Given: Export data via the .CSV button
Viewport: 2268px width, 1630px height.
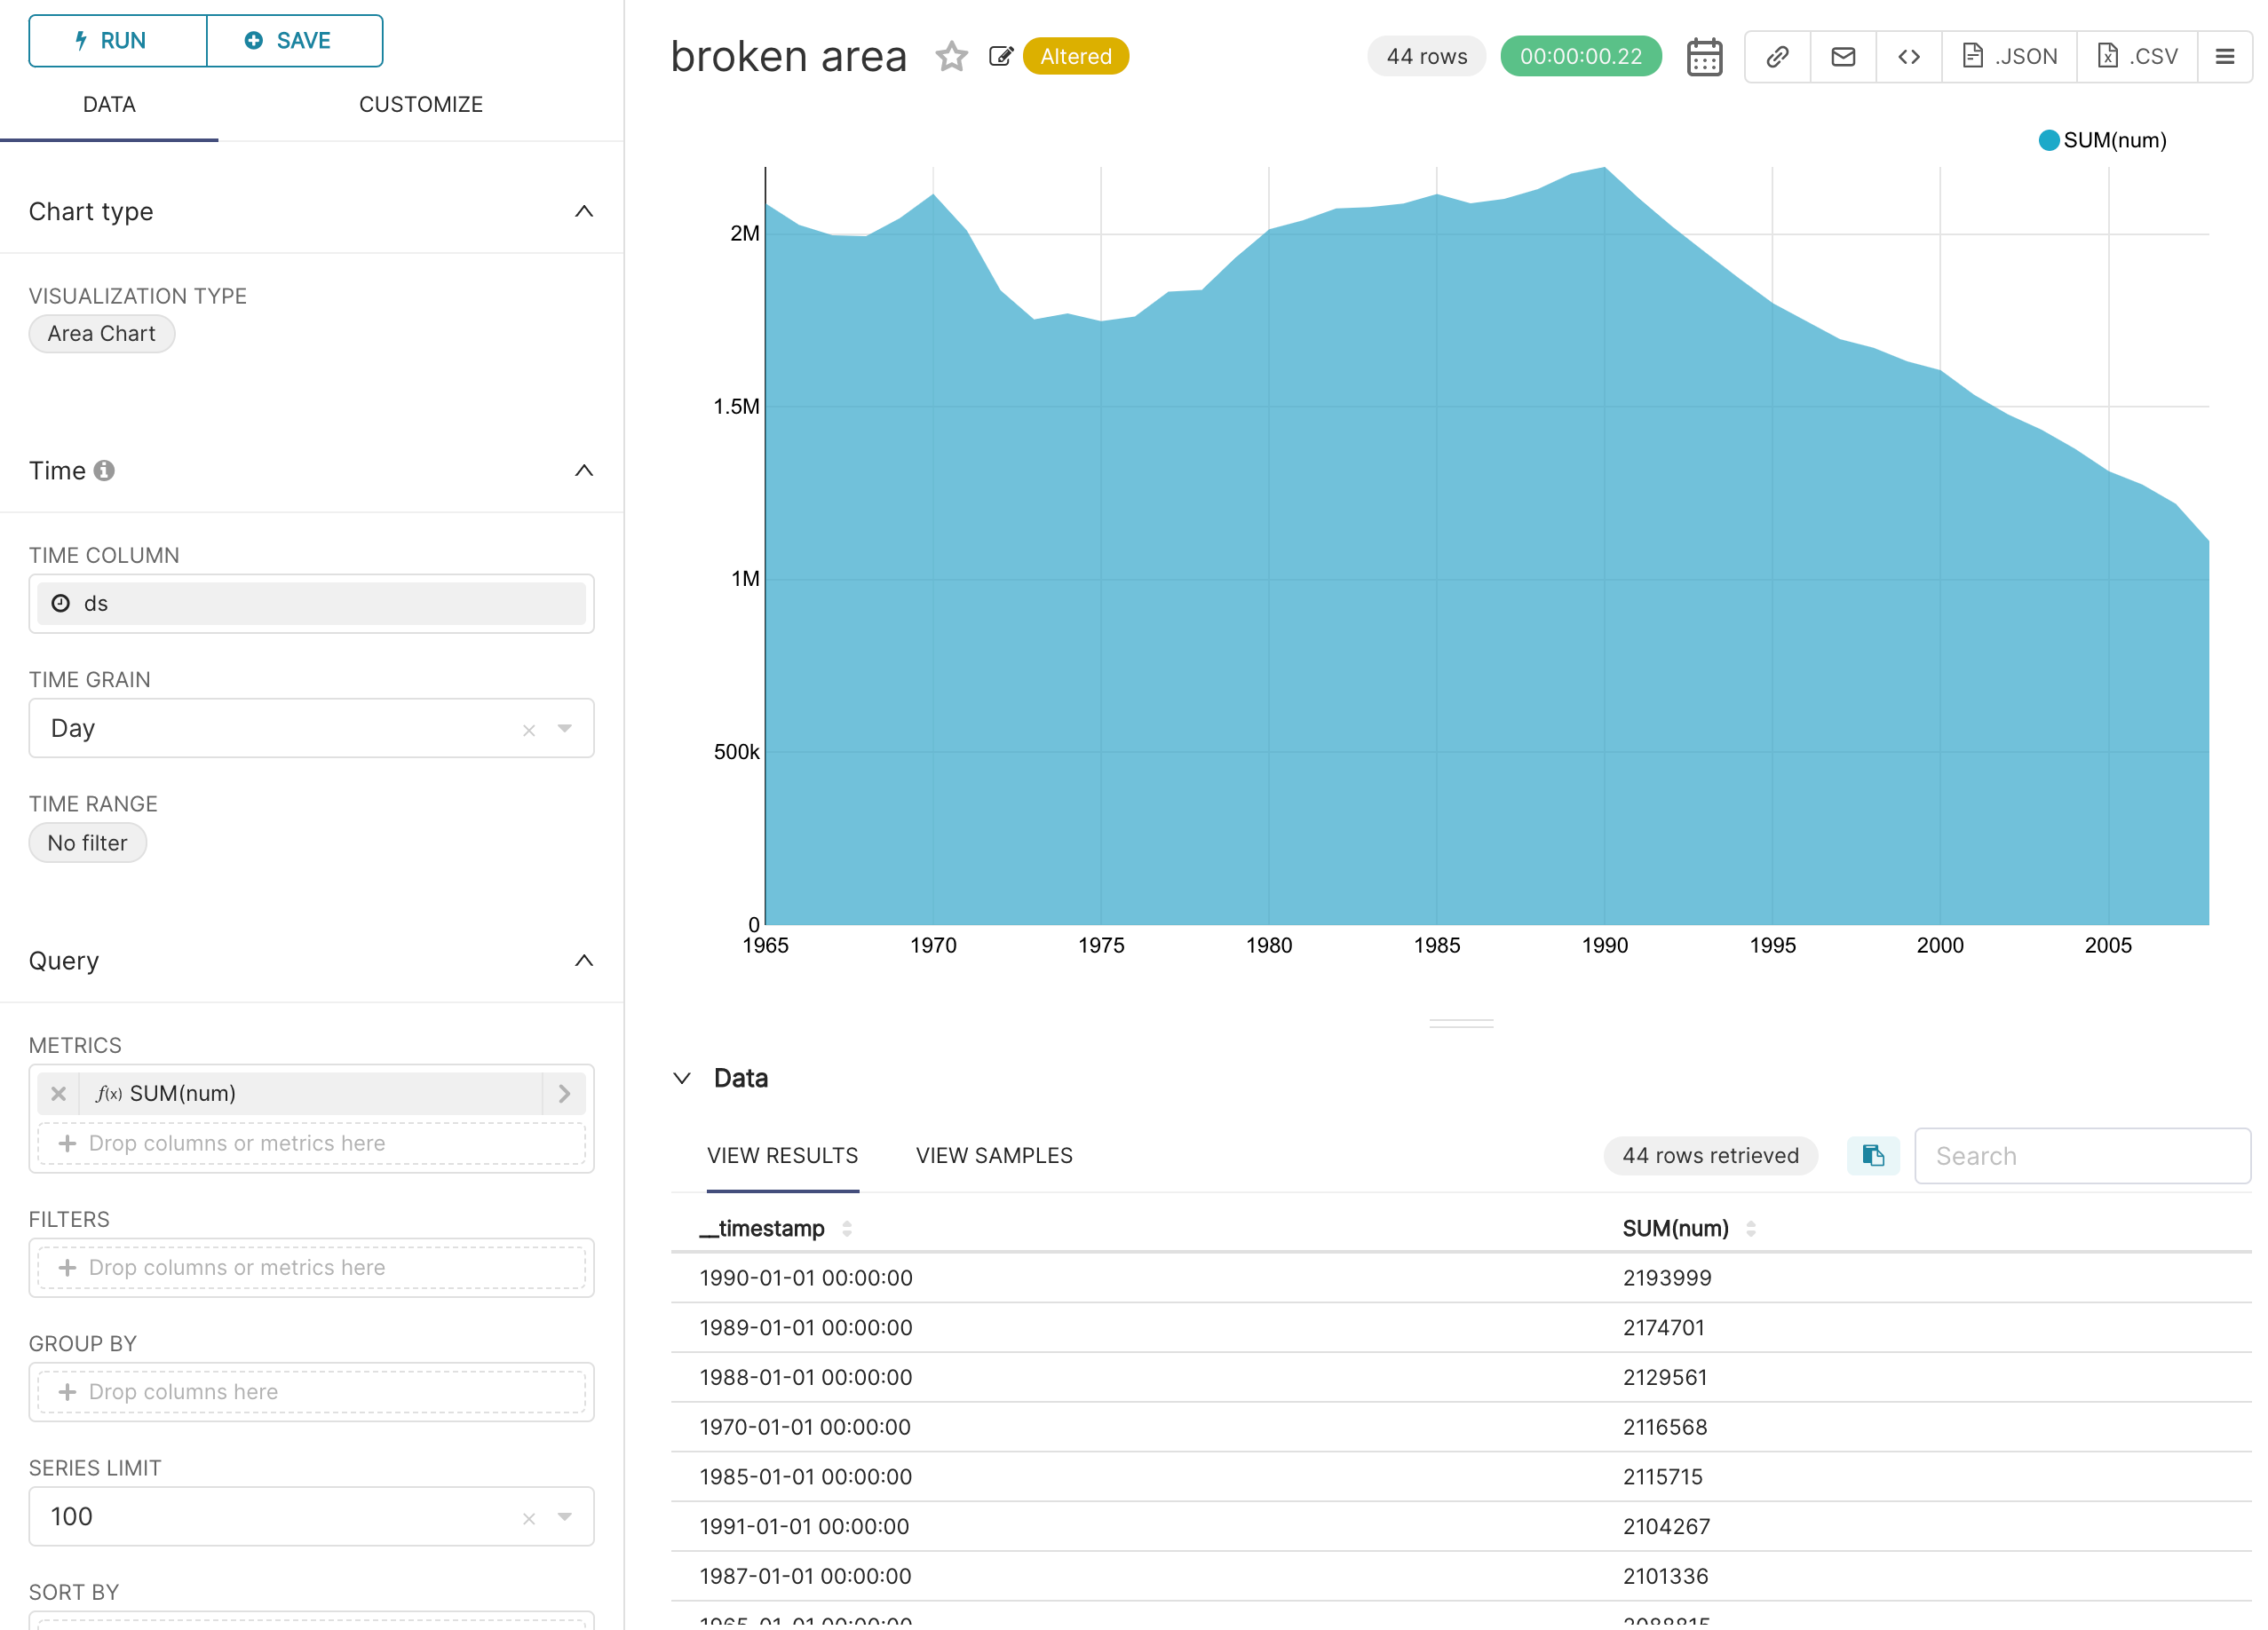Looking at the screenshot, I should (2137, 56).
